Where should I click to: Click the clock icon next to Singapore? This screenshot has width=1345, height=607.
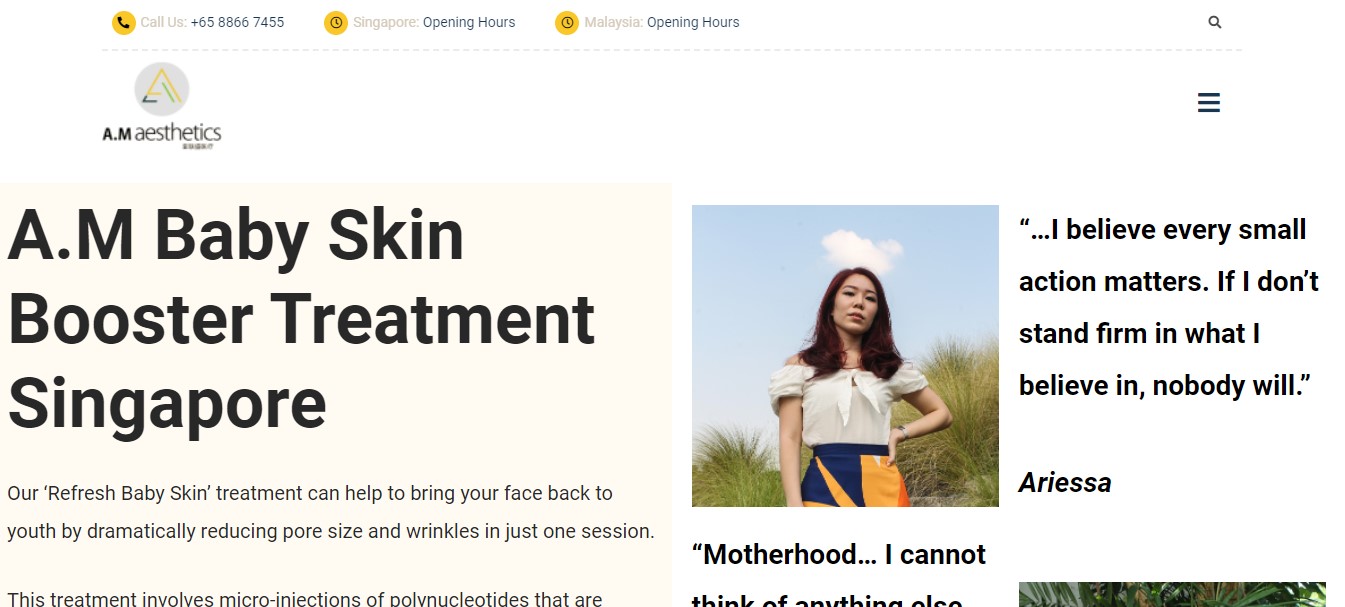(336, 22)
